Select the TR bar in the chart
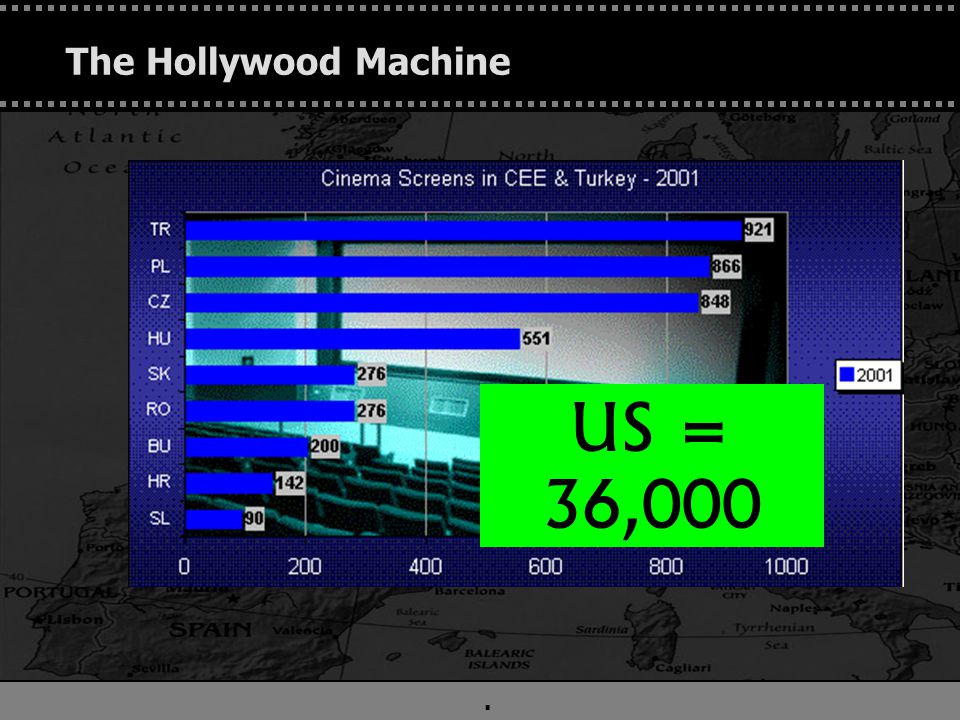 click(x=463, y=231)
